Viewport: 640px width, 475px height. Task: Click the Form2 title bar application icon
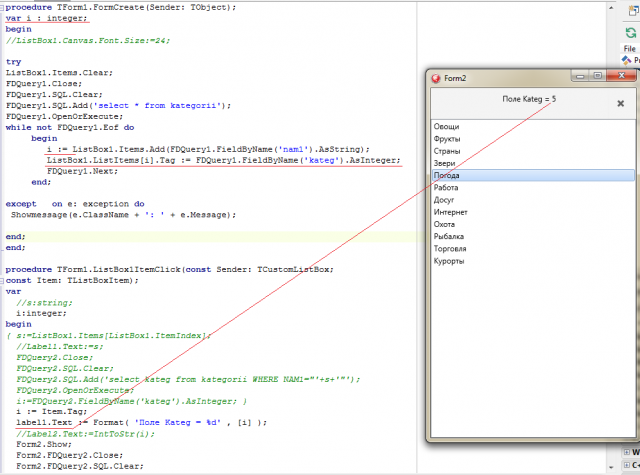(436, 78)
